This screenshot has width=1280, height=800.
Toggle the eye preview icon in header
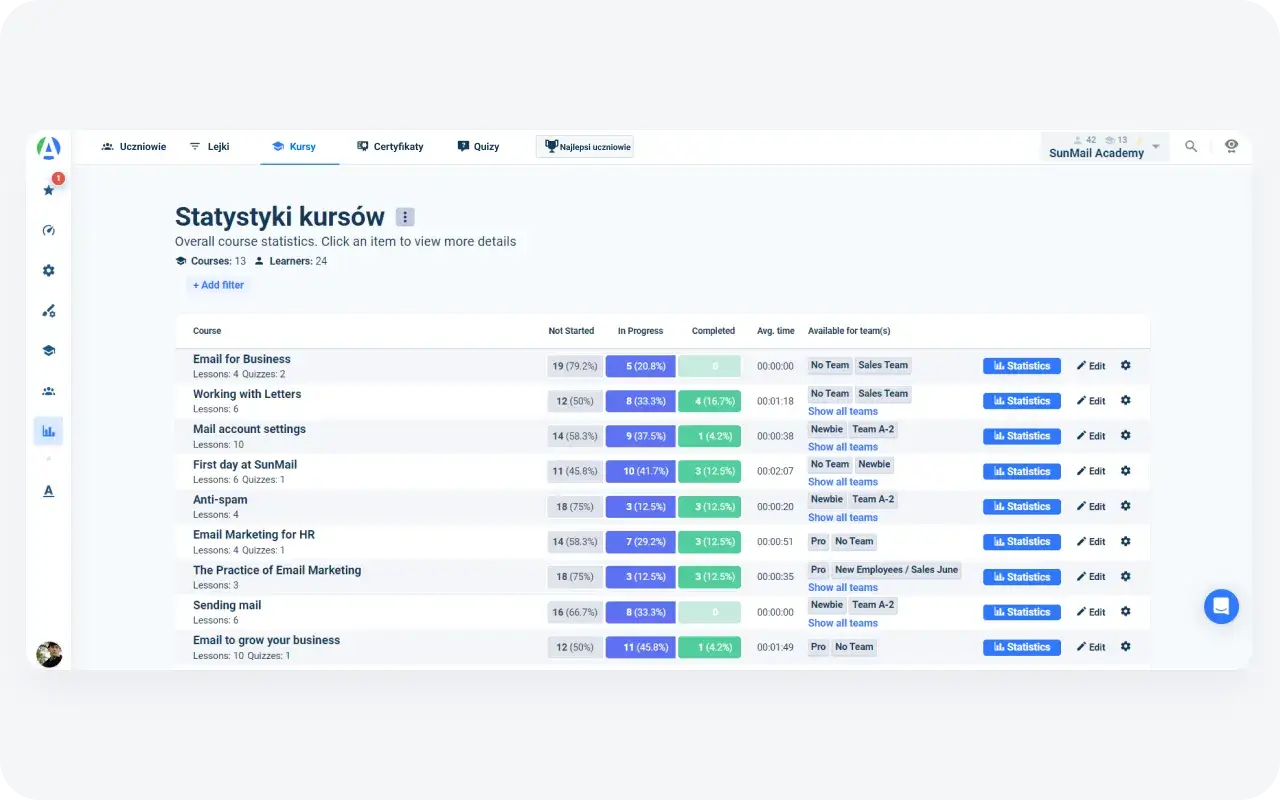point(1231,146)
